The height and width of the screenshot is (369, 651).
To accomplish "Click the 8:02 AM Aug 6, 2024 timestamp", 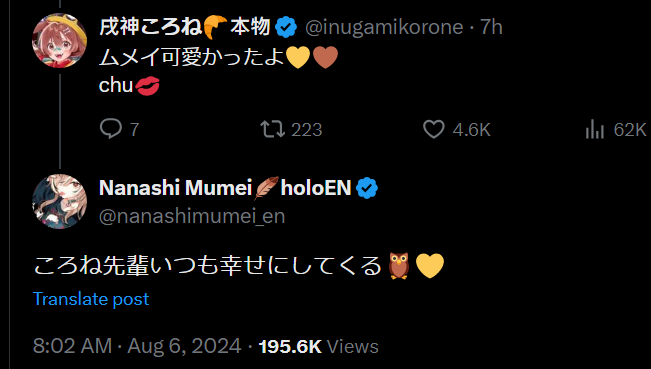I will click(137, 346).
